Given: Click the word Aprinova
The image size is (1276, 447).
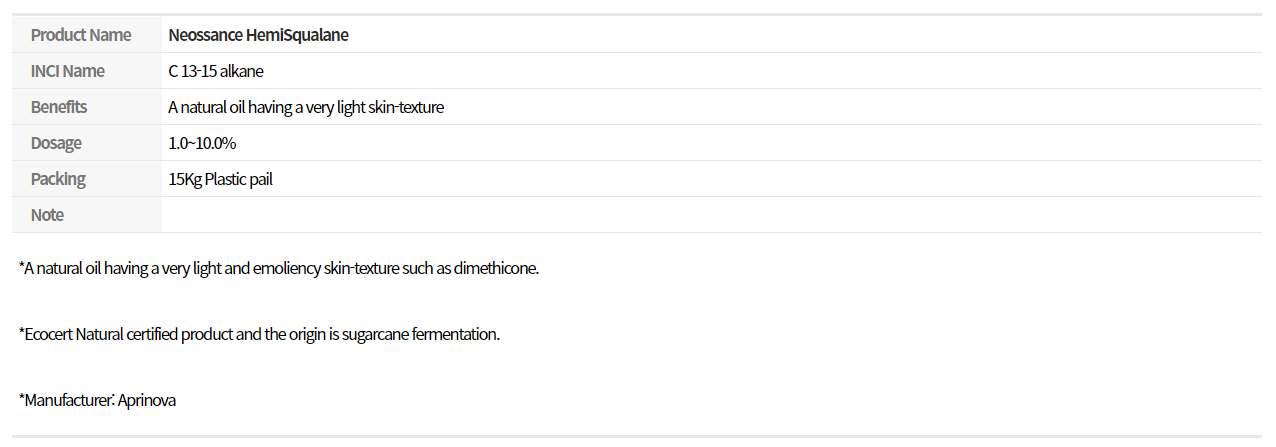Looking at the screenshot, I should click(x=147, y=400).
